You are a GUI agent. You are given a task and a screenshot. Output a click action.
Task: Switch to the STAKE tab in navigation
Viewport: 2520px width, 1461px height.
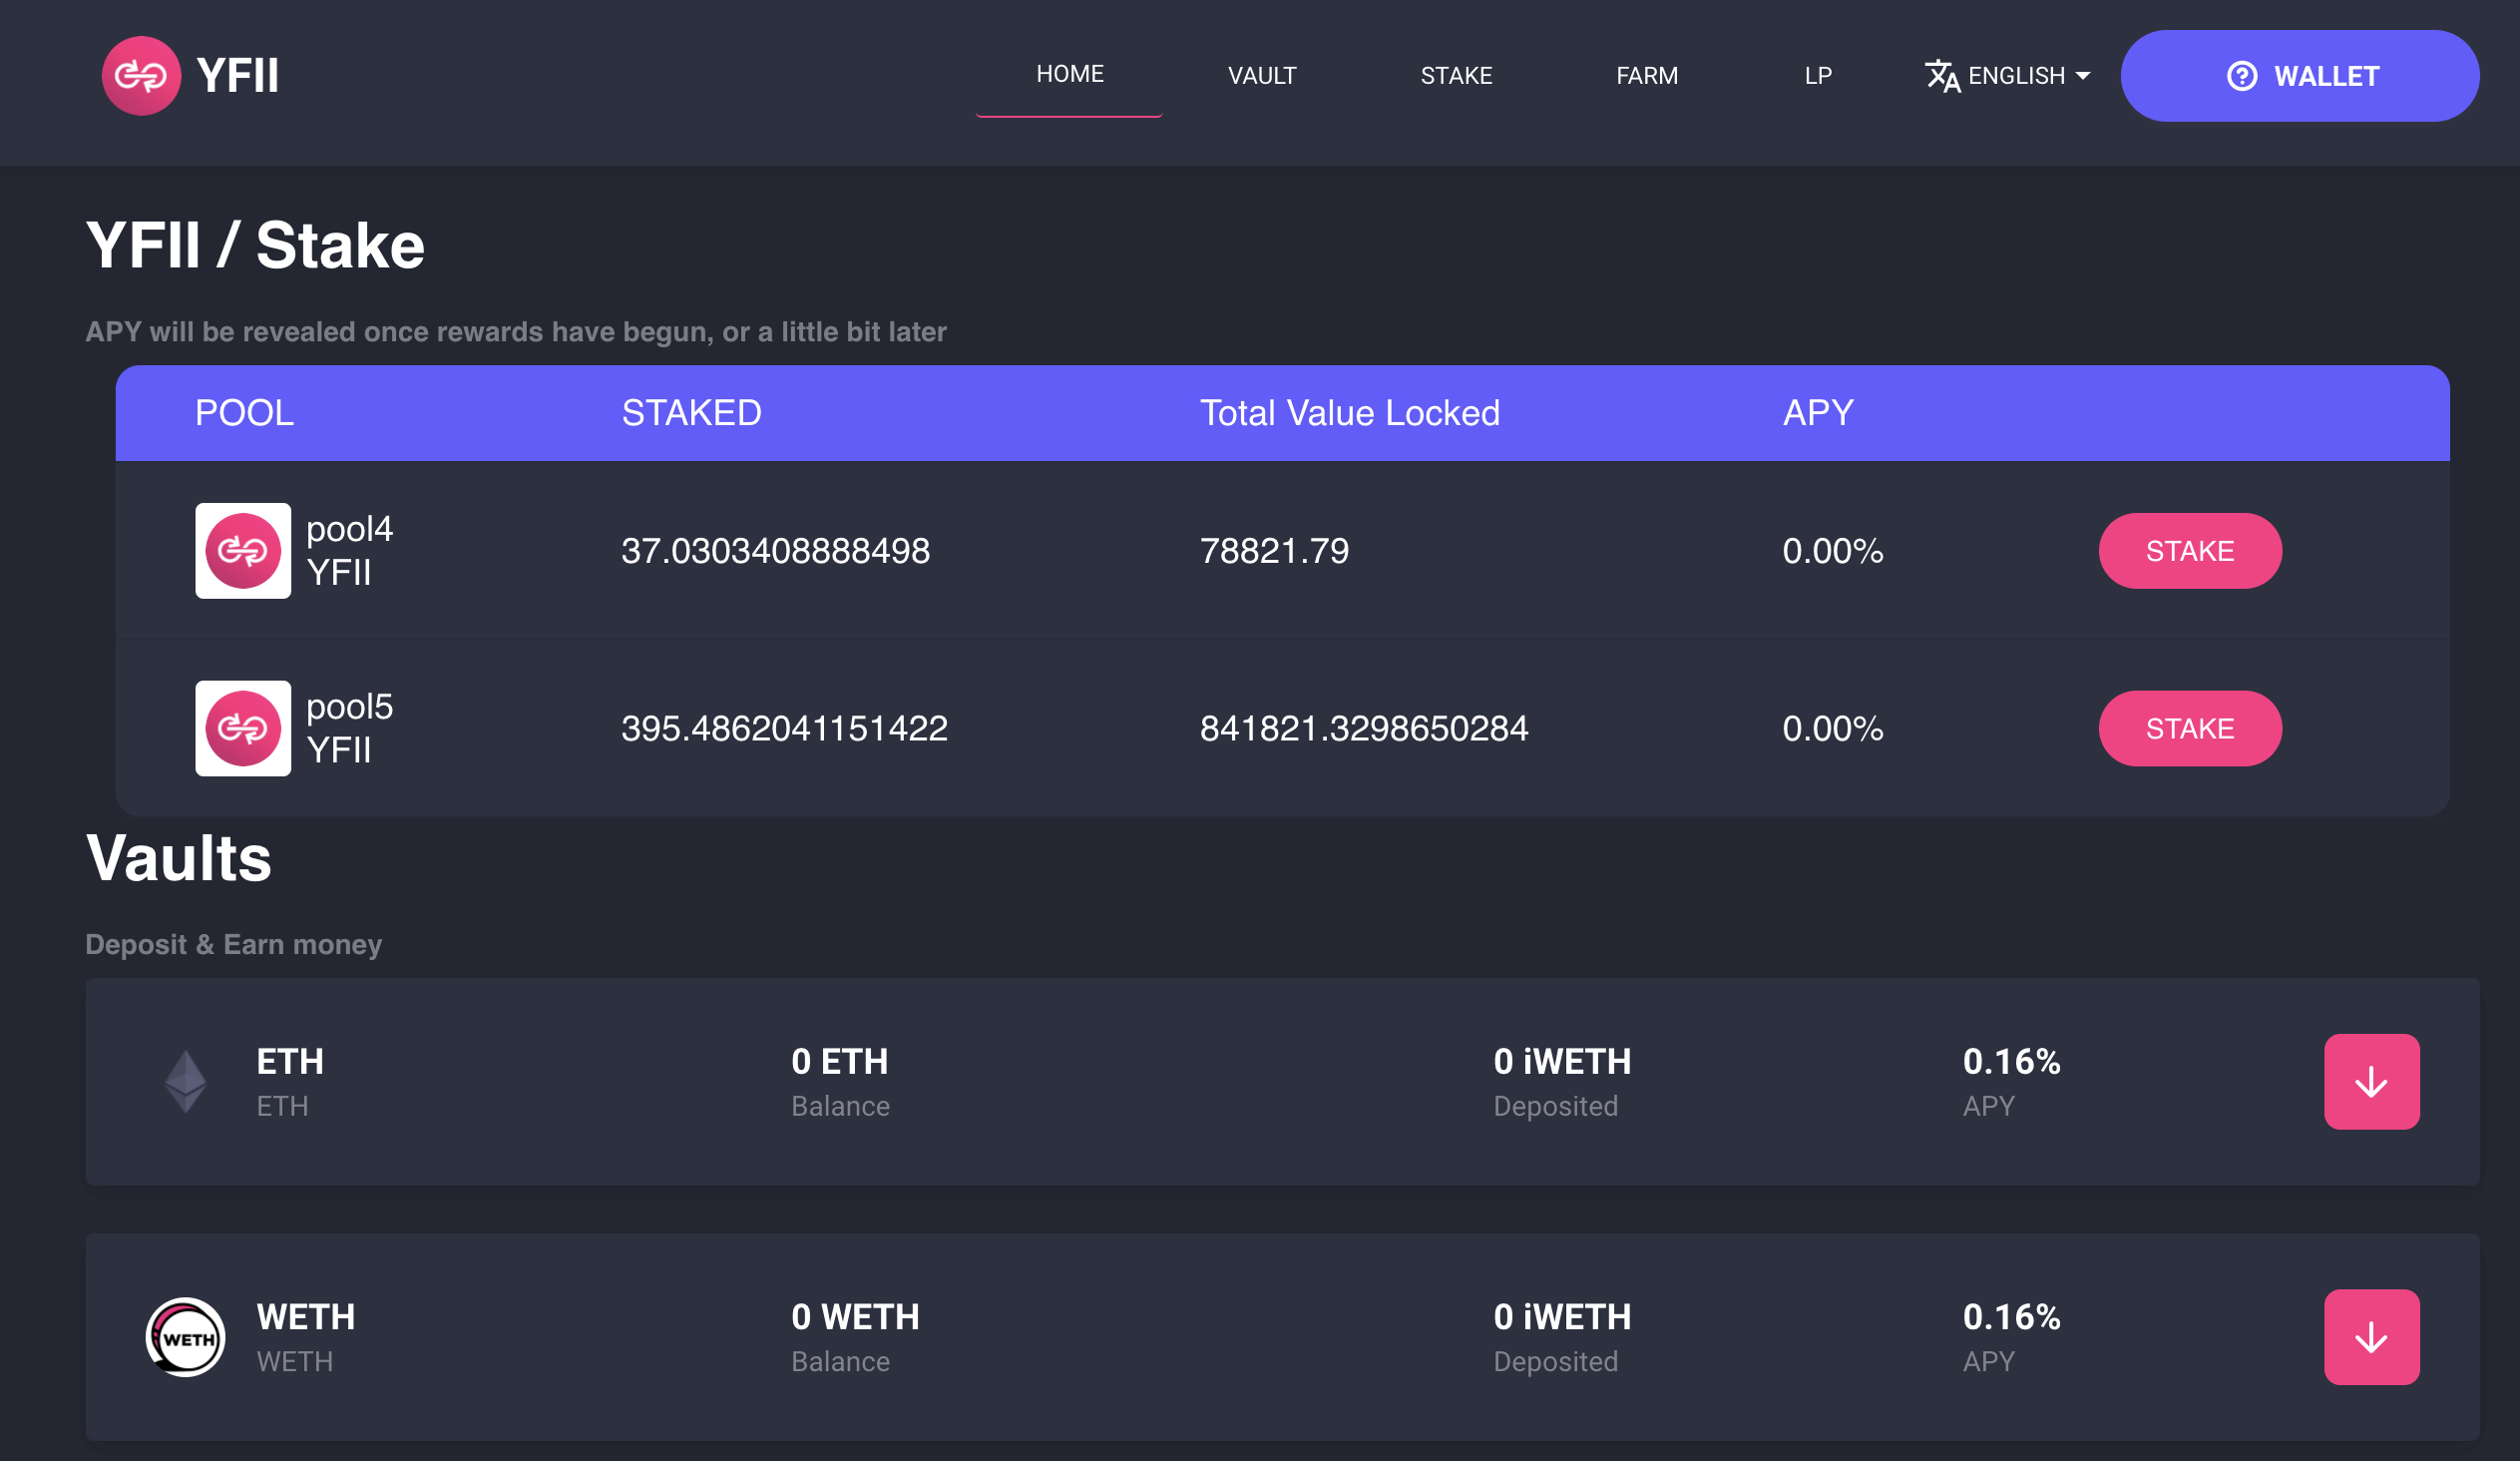pos(1456,76)
